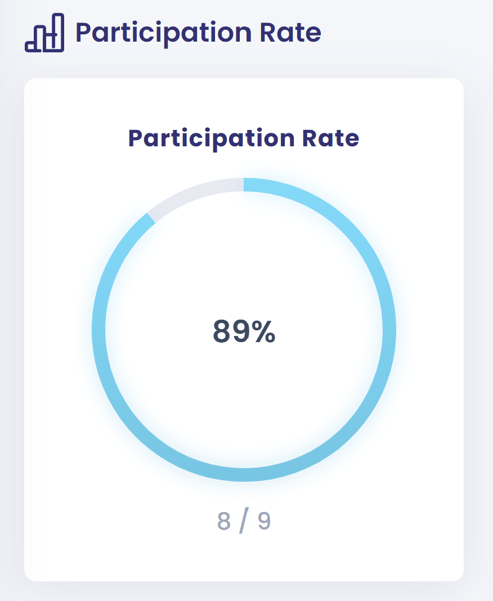Click the bar chart icon beside heading
493x601 pixels.
click(x=44, y=33)
